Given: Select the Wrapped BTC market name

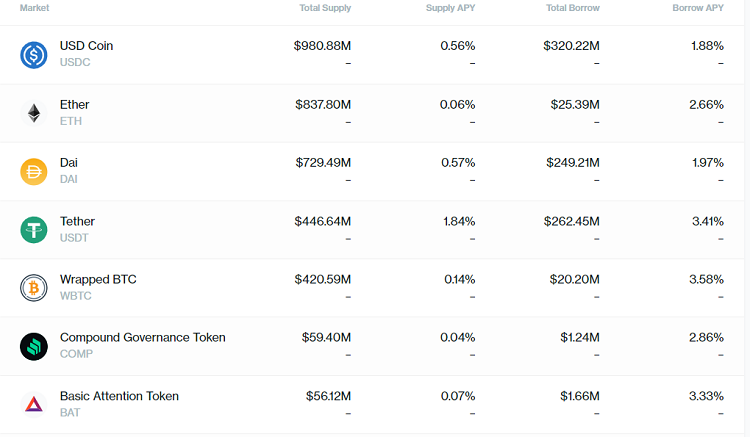Looking at the screenshot, I should [98, 279].
